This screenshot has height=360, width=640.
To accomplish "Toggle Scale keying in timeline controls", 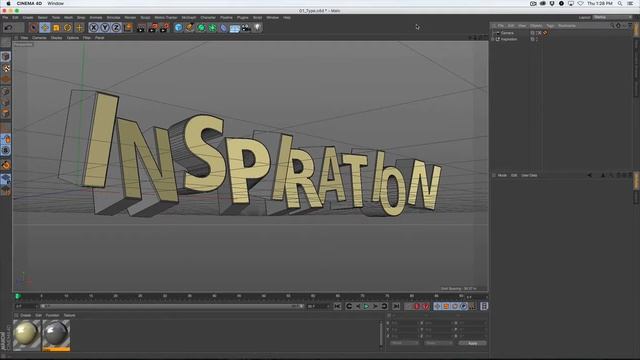I will pos(446,306).
